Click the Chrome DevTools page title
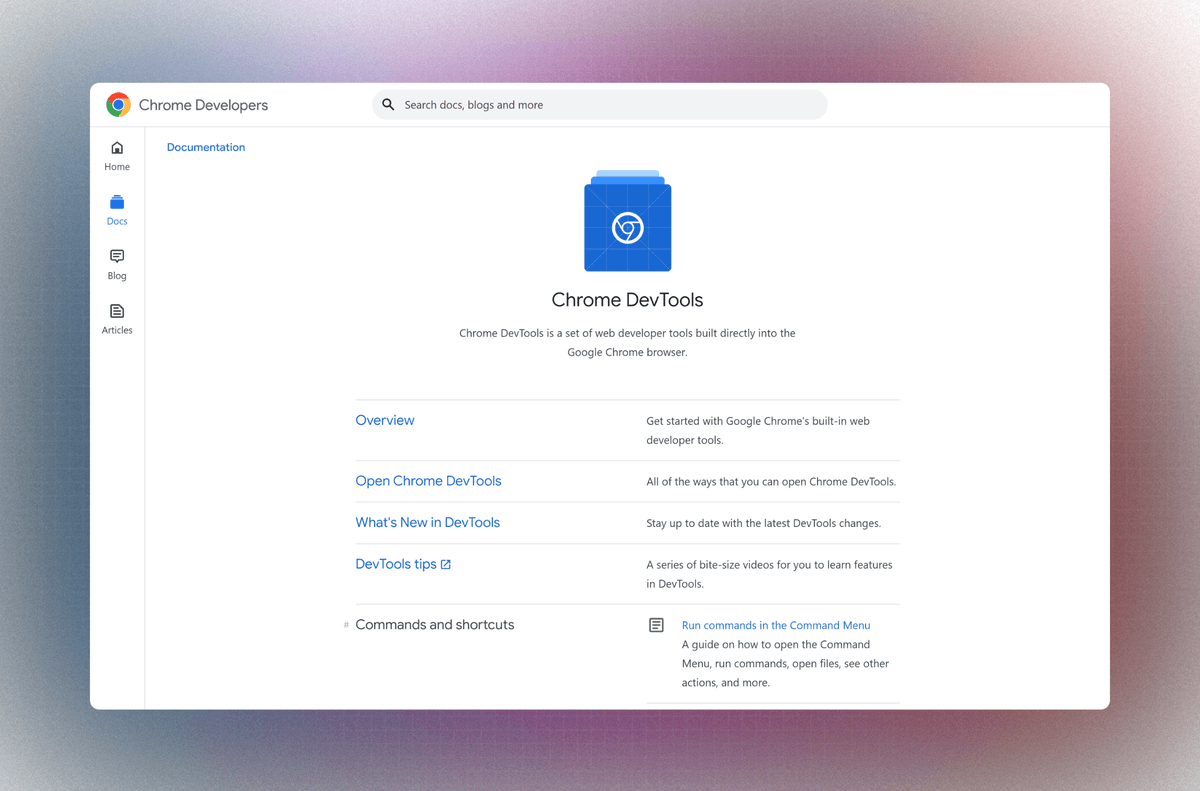This screenshot has width=1200, height=791. pyautogui.click(x=628, y=300)
